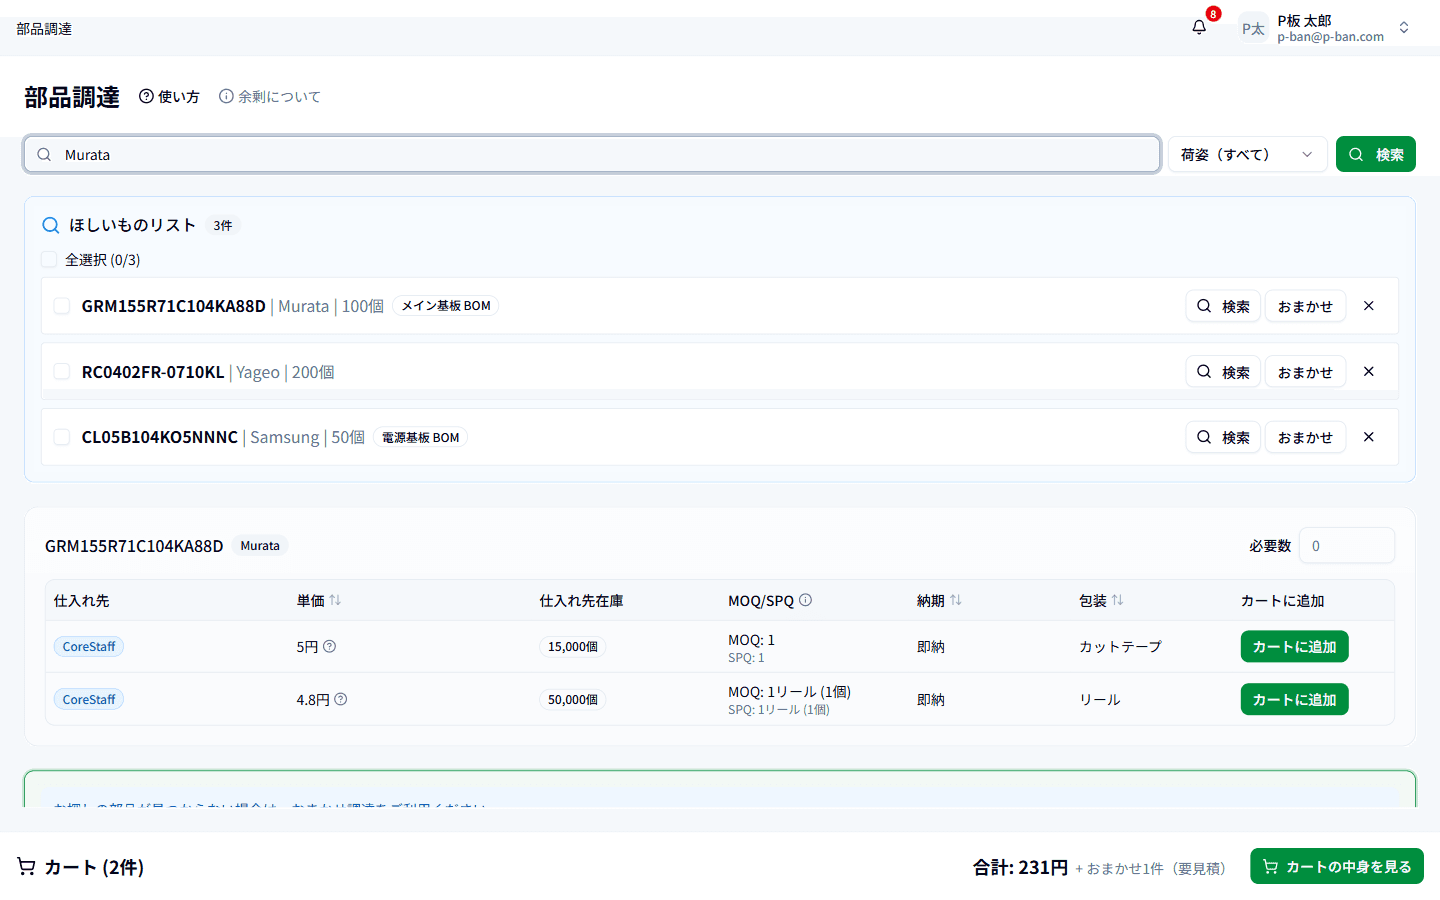Sort by 包装 column arrows
The width and height of the screenshot is (1440, 900).
[1118, 600]
